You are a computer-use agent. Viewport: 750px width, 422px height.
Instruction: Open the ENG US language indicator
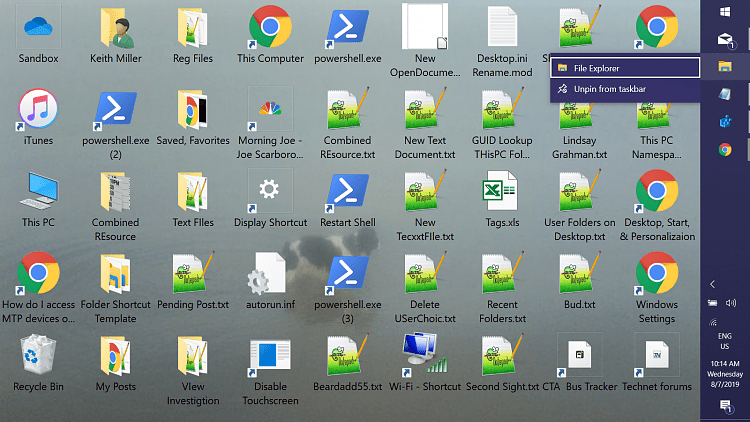click(725, 341)
